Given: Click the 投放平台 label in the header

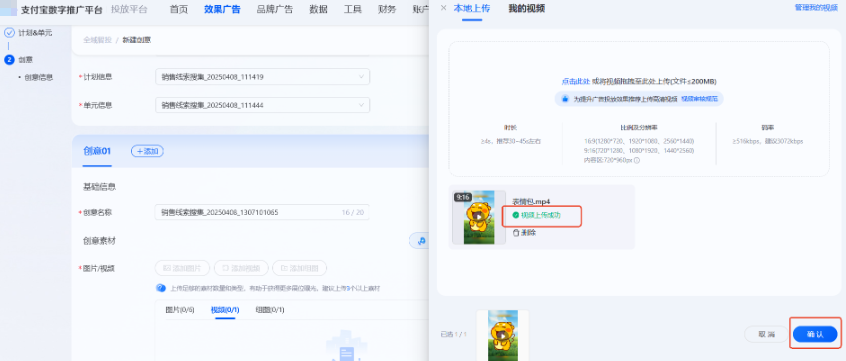Looking at the screenshot, I should (x=128, y=9).
